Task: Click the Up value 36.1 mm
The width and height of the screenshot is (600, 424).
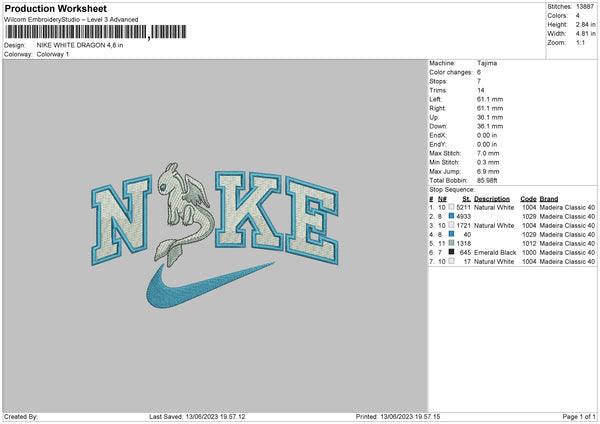Action: [x=490, y=117]
